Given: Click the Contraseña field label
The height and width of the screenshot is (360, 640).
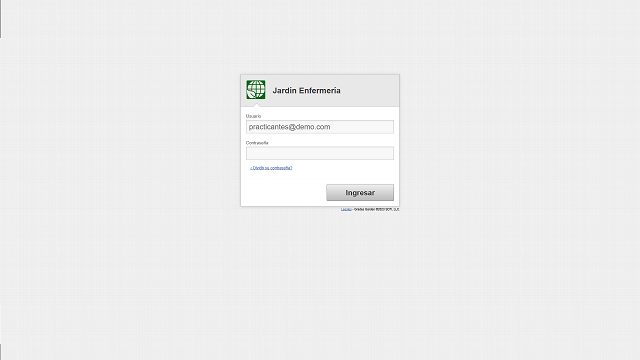Looking at the screenshot, I should point(257,143).
